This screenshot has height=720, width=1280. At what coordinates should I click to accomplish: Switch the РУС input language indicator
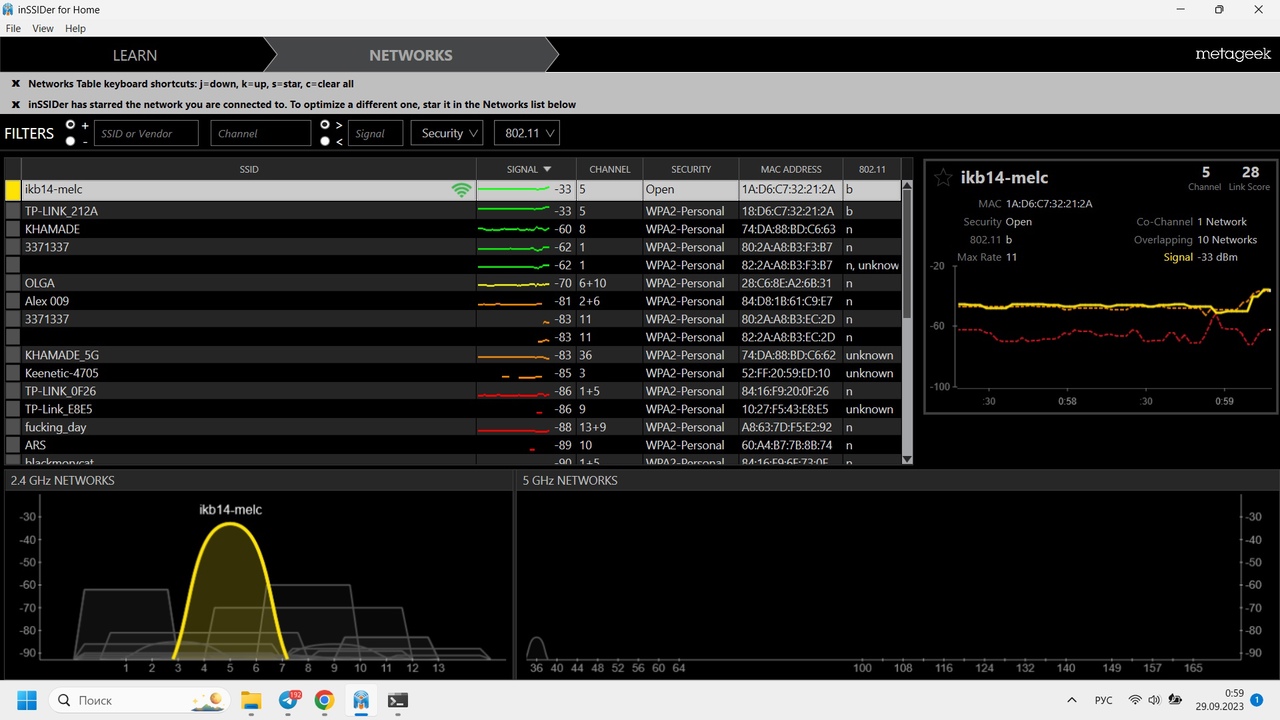tap(1104, 700)
